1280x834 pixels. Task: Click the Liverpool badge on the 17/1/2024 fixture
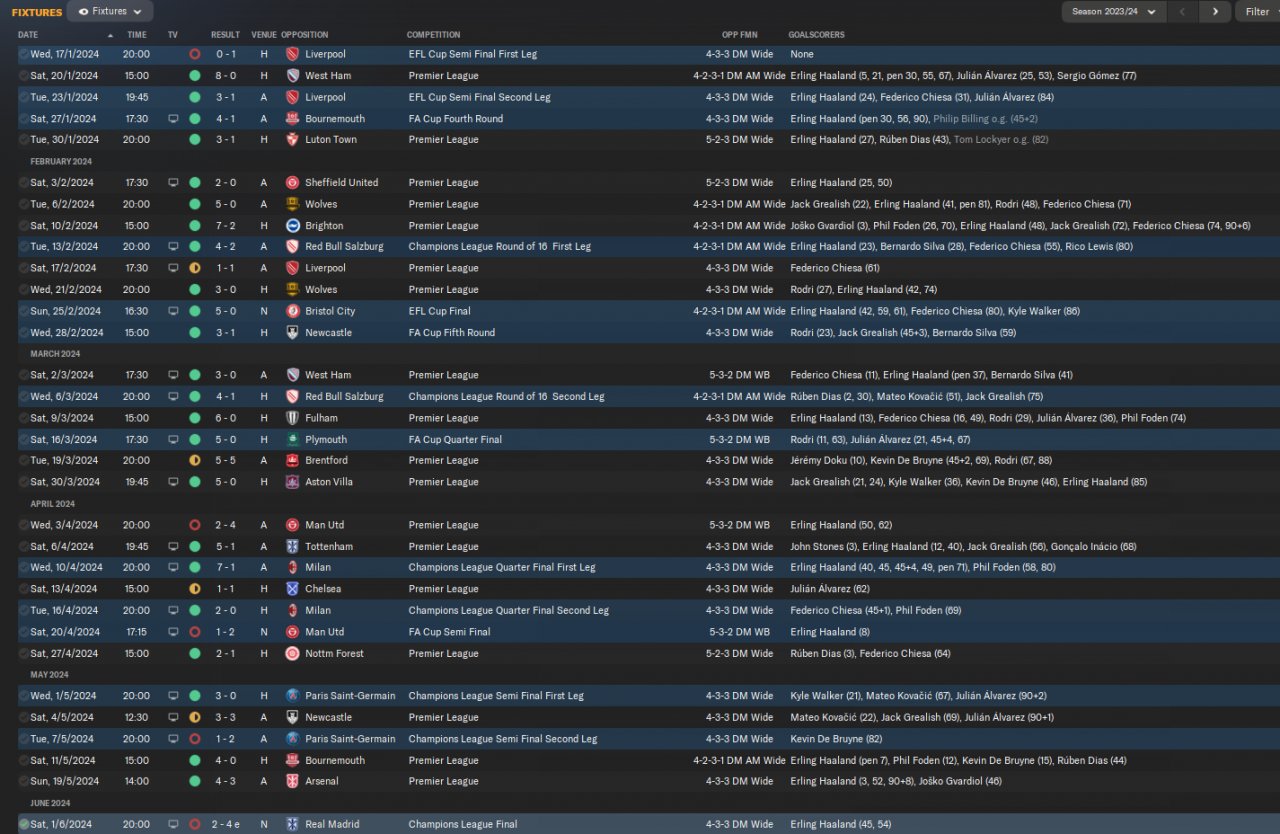292,54
